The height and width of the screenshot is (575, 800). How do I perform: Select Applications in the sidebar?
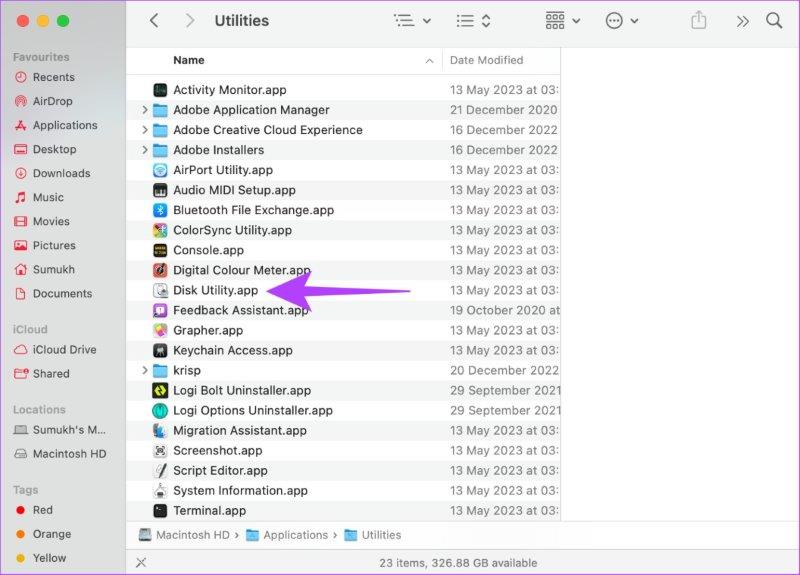pos(56,126)
